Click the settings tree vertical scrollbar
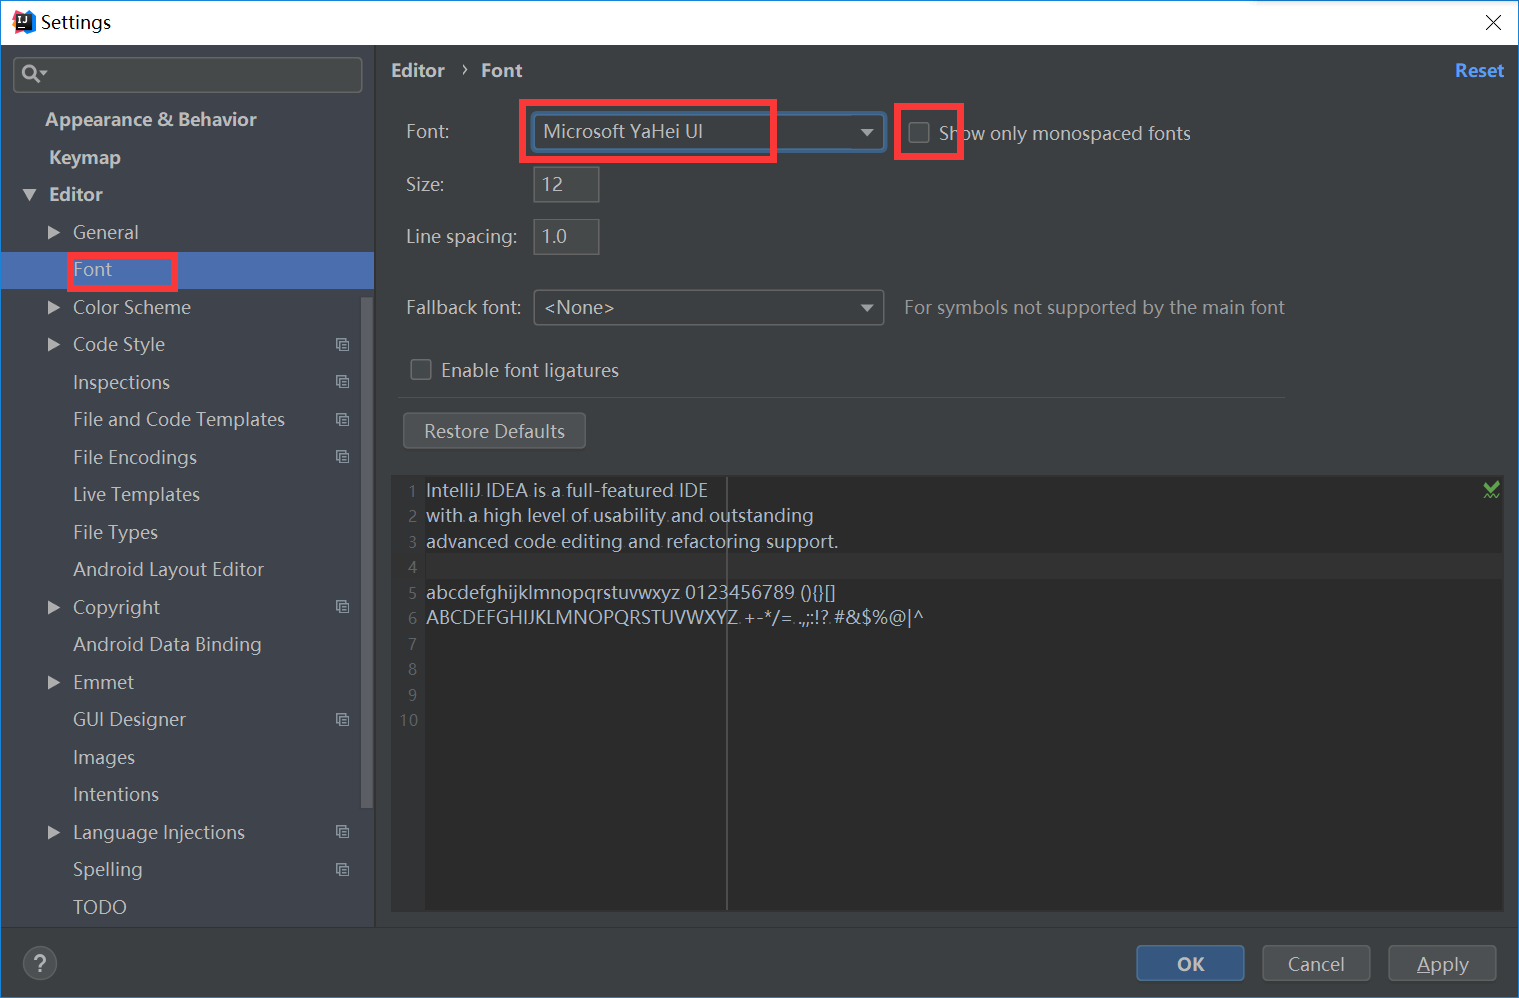 (366, 550)
